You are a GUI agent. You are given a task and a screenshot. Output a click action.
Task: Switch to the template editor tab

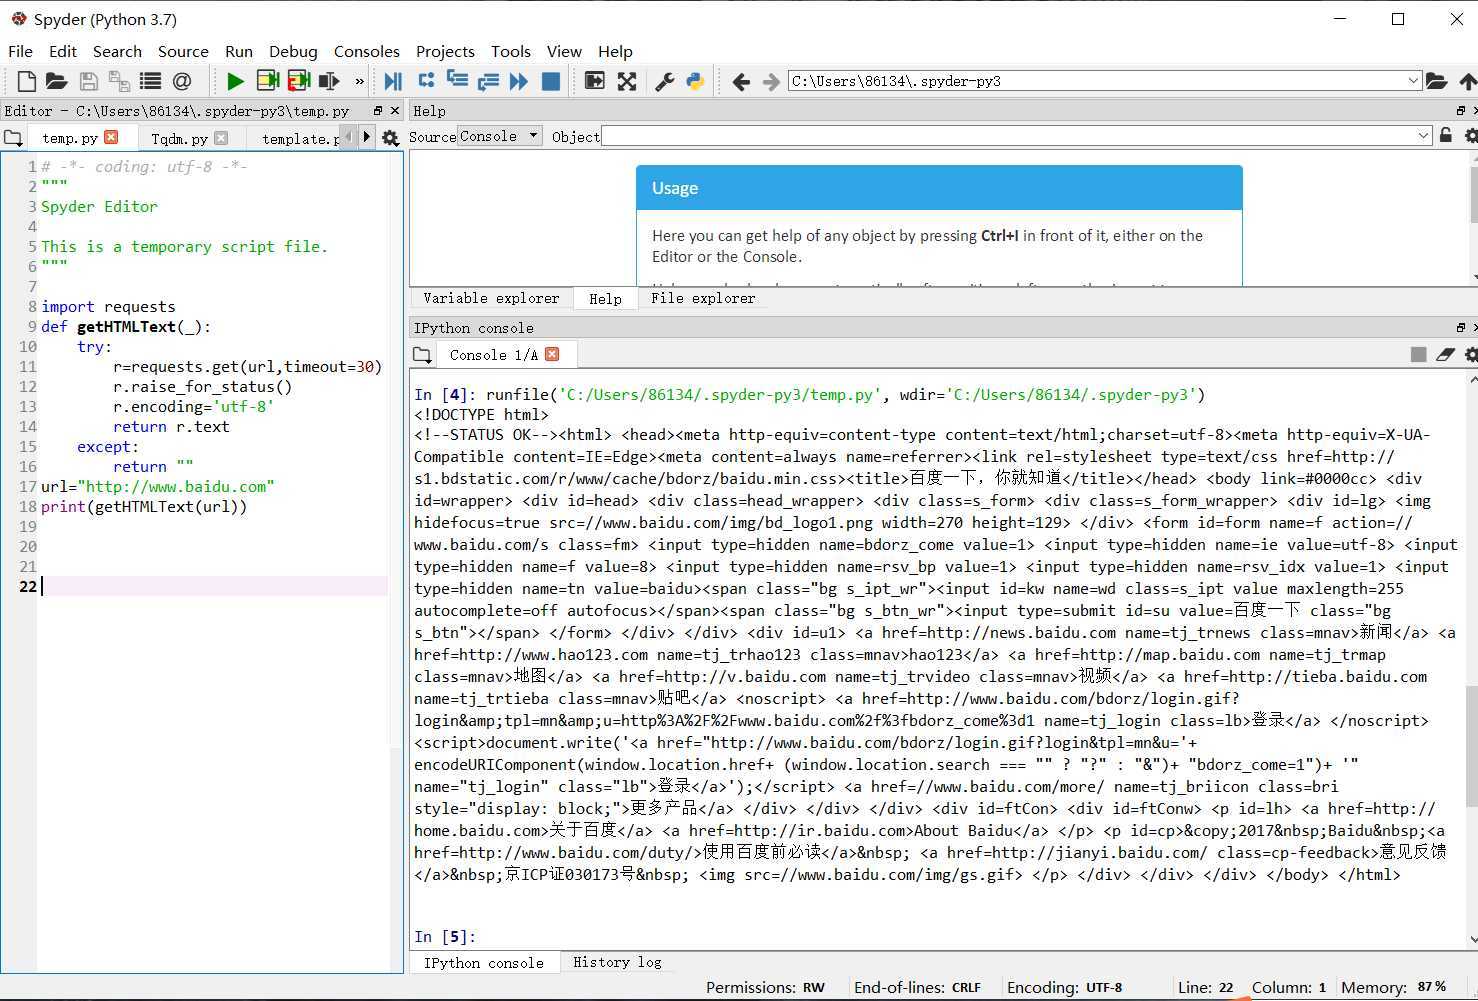(300, 138)
